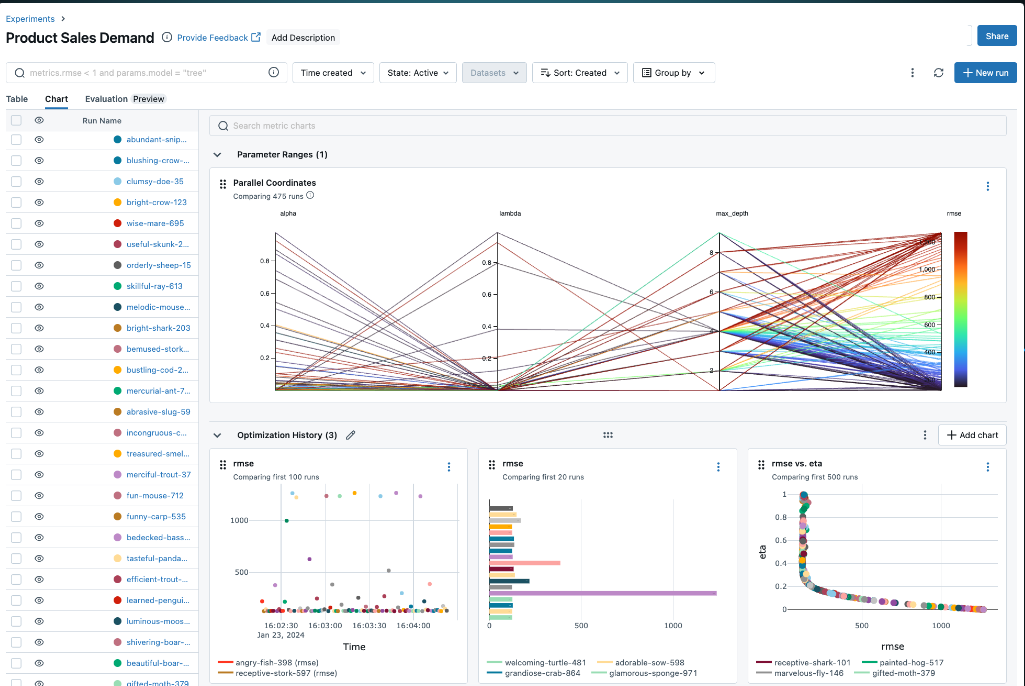Collapse the Optimization History section
Screen dimensions: 1025x686
tap(218, 435)
